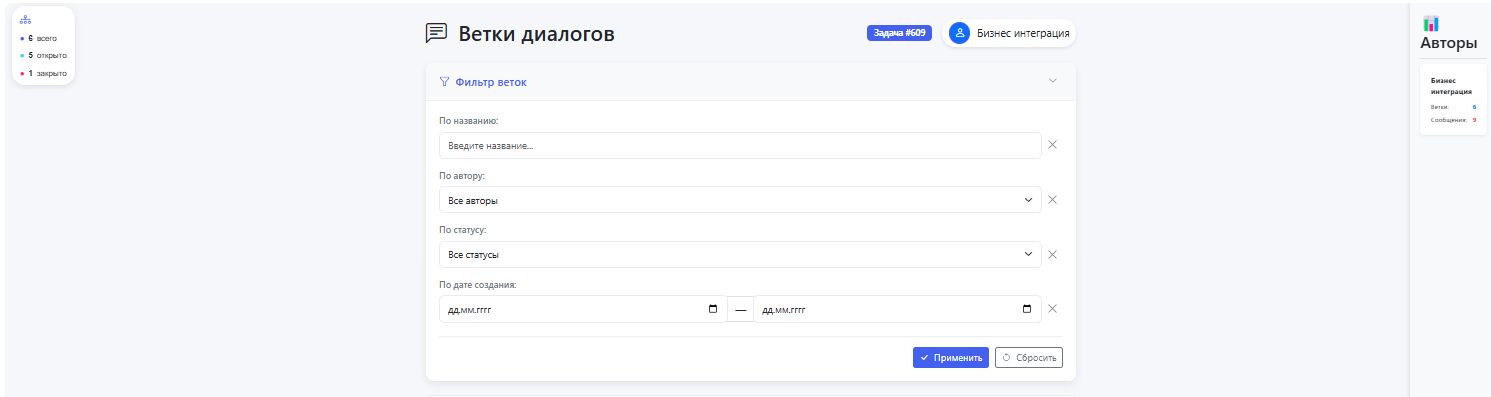Clear the status filter with X
This screenshot has width=1491, height=397.
pos(1052,254)
